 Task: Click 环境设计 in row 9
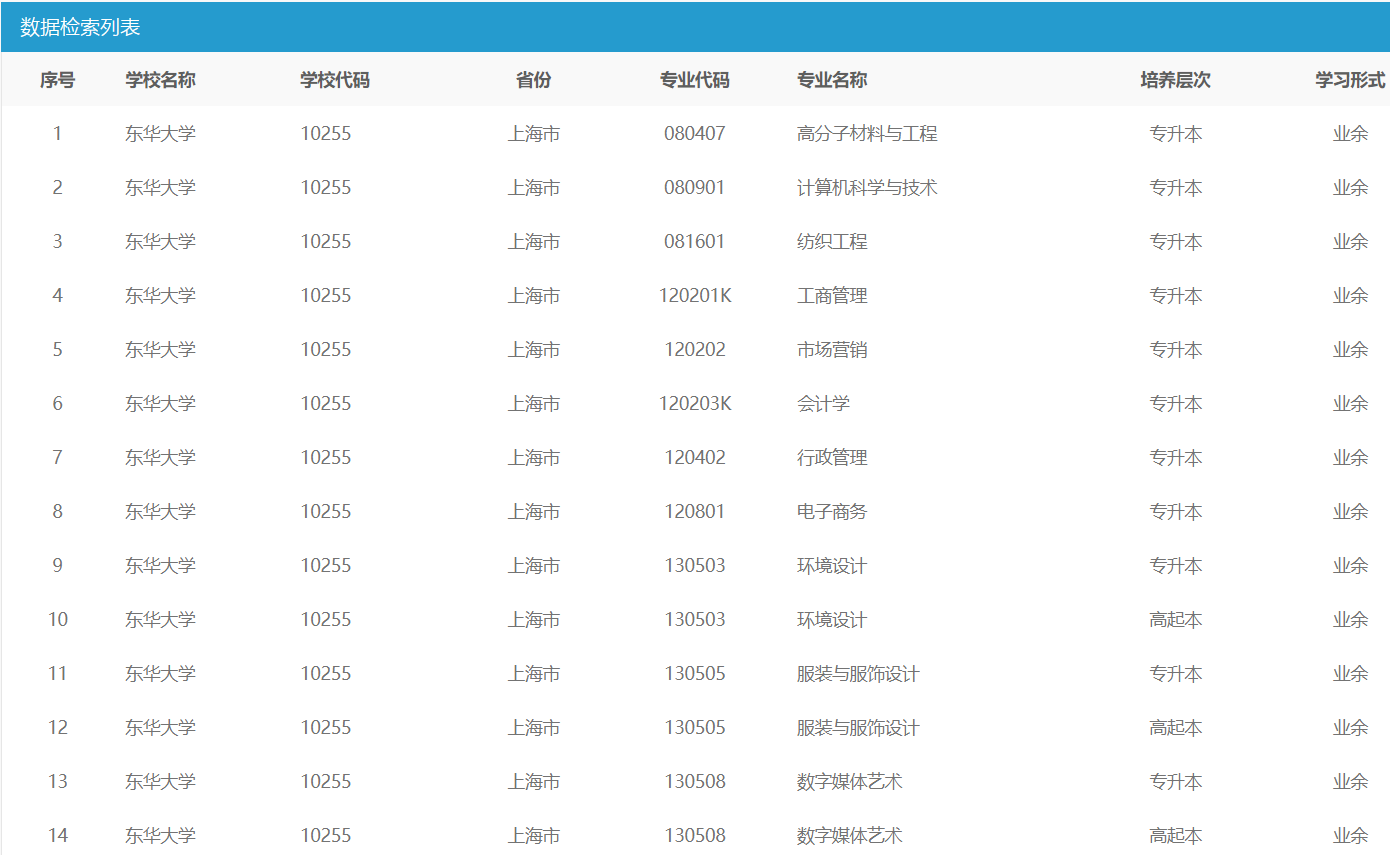point(832,566)
